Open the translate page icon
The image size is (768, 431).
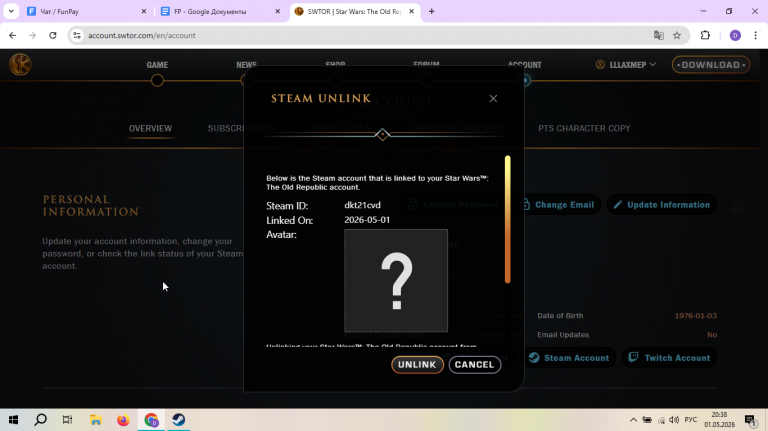658,35
